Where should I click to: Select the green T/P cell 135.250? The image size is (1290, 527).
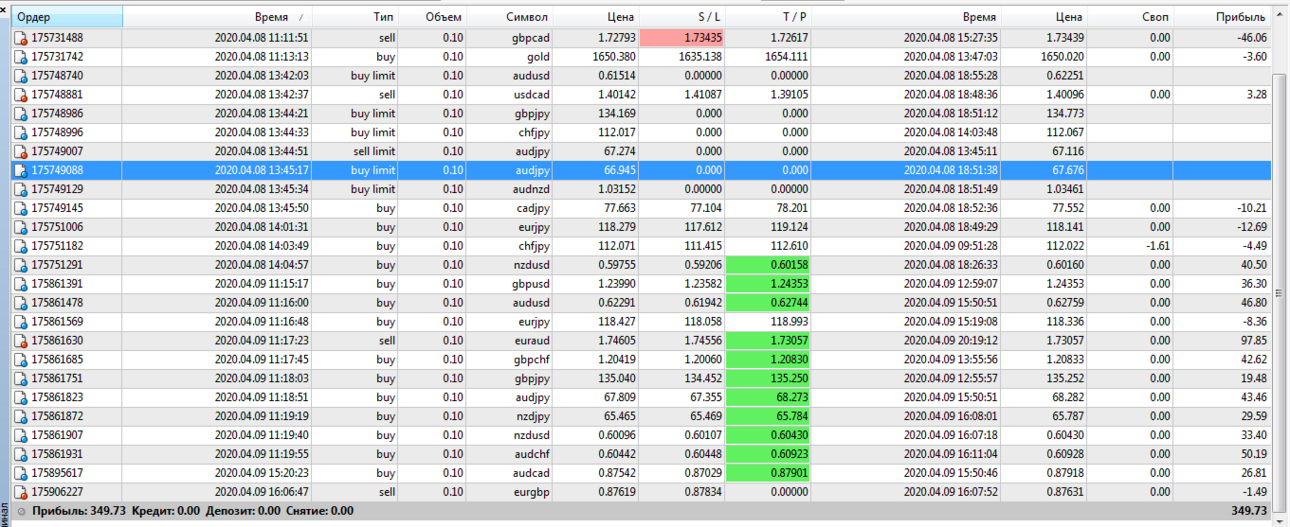coord(769,378)
